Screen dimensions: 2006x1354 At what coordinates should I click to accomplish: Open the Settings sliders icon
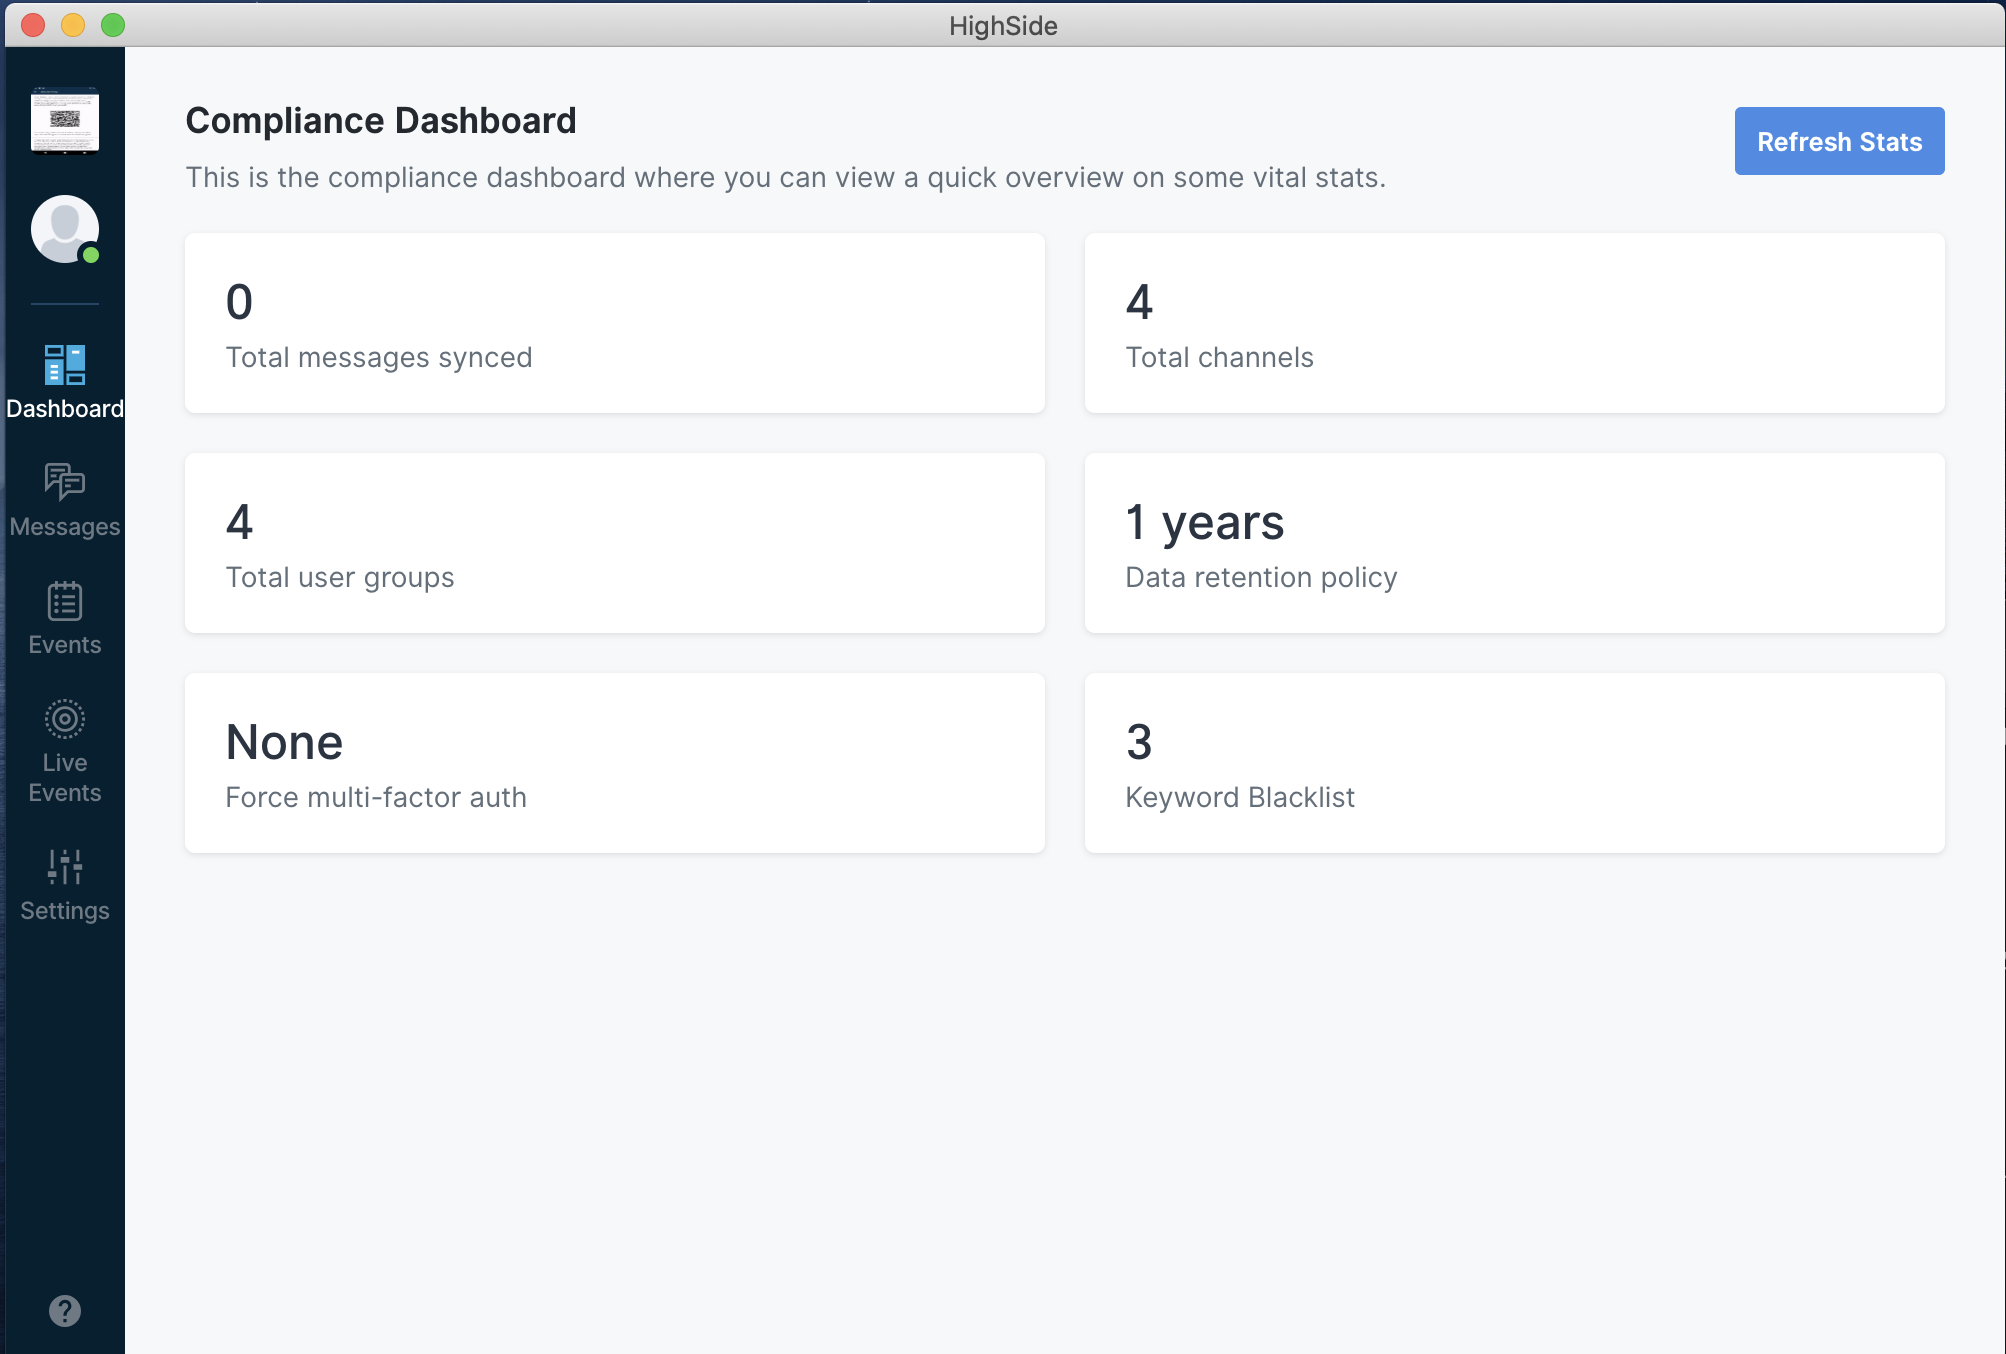[65, 867]
